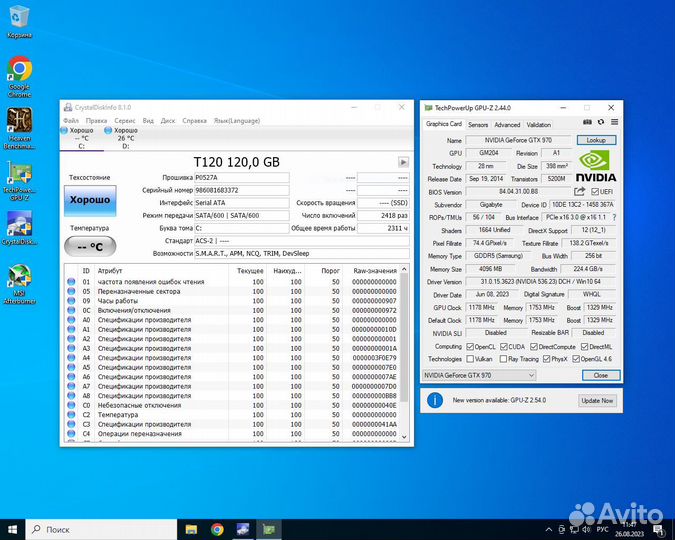Open the taskbar volume control
675x540 pixels.
click(587, 529)
